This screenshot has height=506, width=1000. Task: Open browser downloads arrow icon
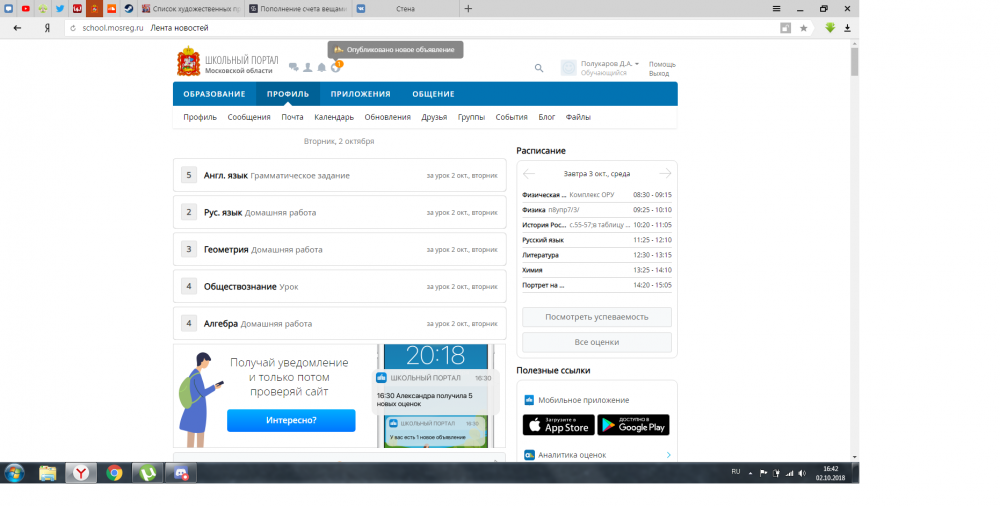coord(848,28)
